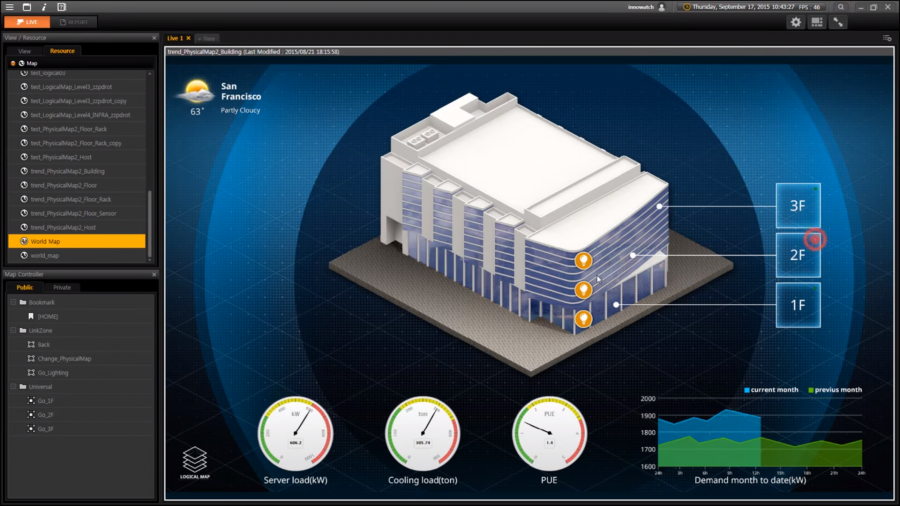The image size is (900, 506).
Task: Open the hamburger main menu
Action: pyautogui.click(x=9, y=7)
